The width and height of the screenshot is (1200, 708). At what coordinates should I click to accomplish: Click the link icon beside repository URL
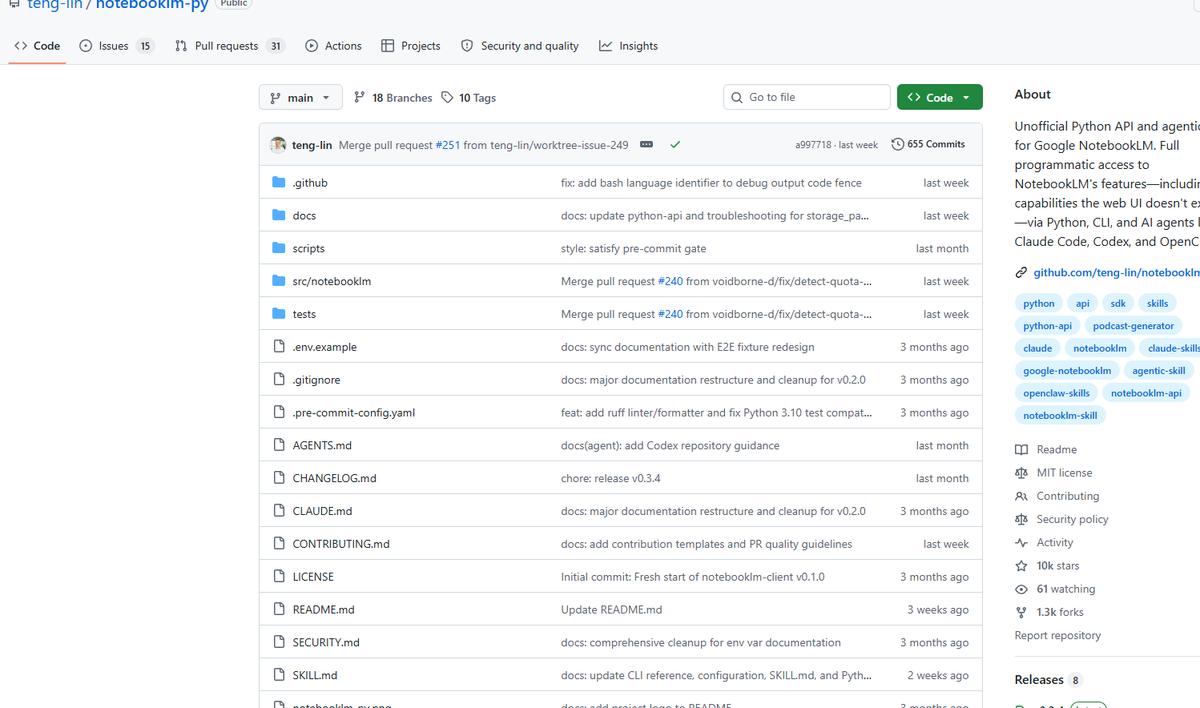point(1021,272)
